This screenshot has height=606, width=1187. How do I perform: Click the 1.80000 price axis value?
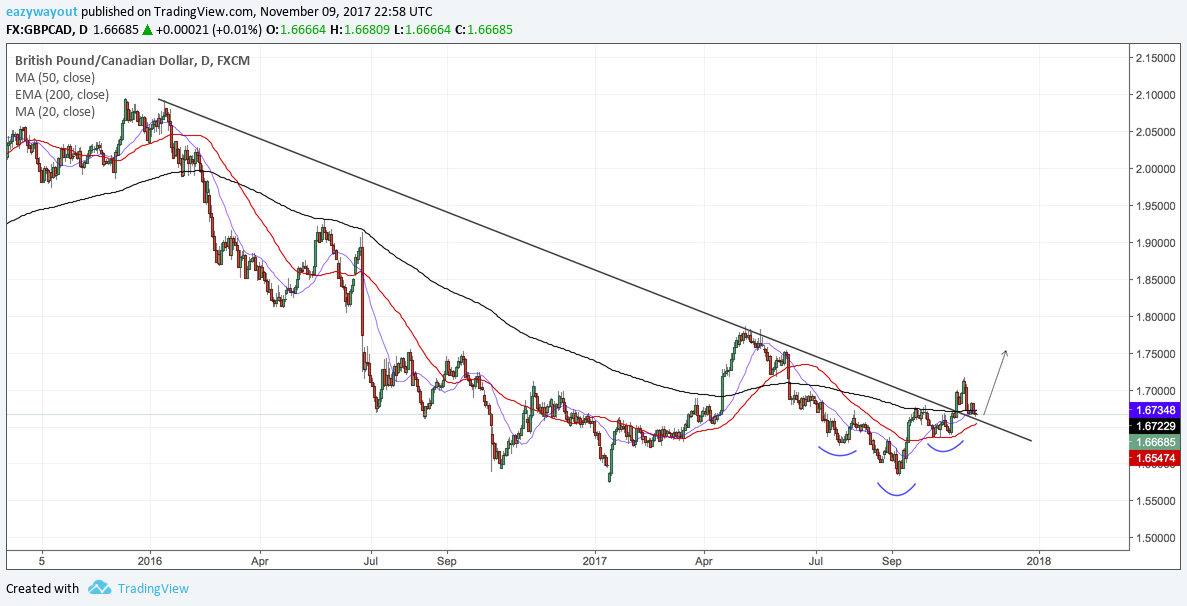pos(1155,317)
